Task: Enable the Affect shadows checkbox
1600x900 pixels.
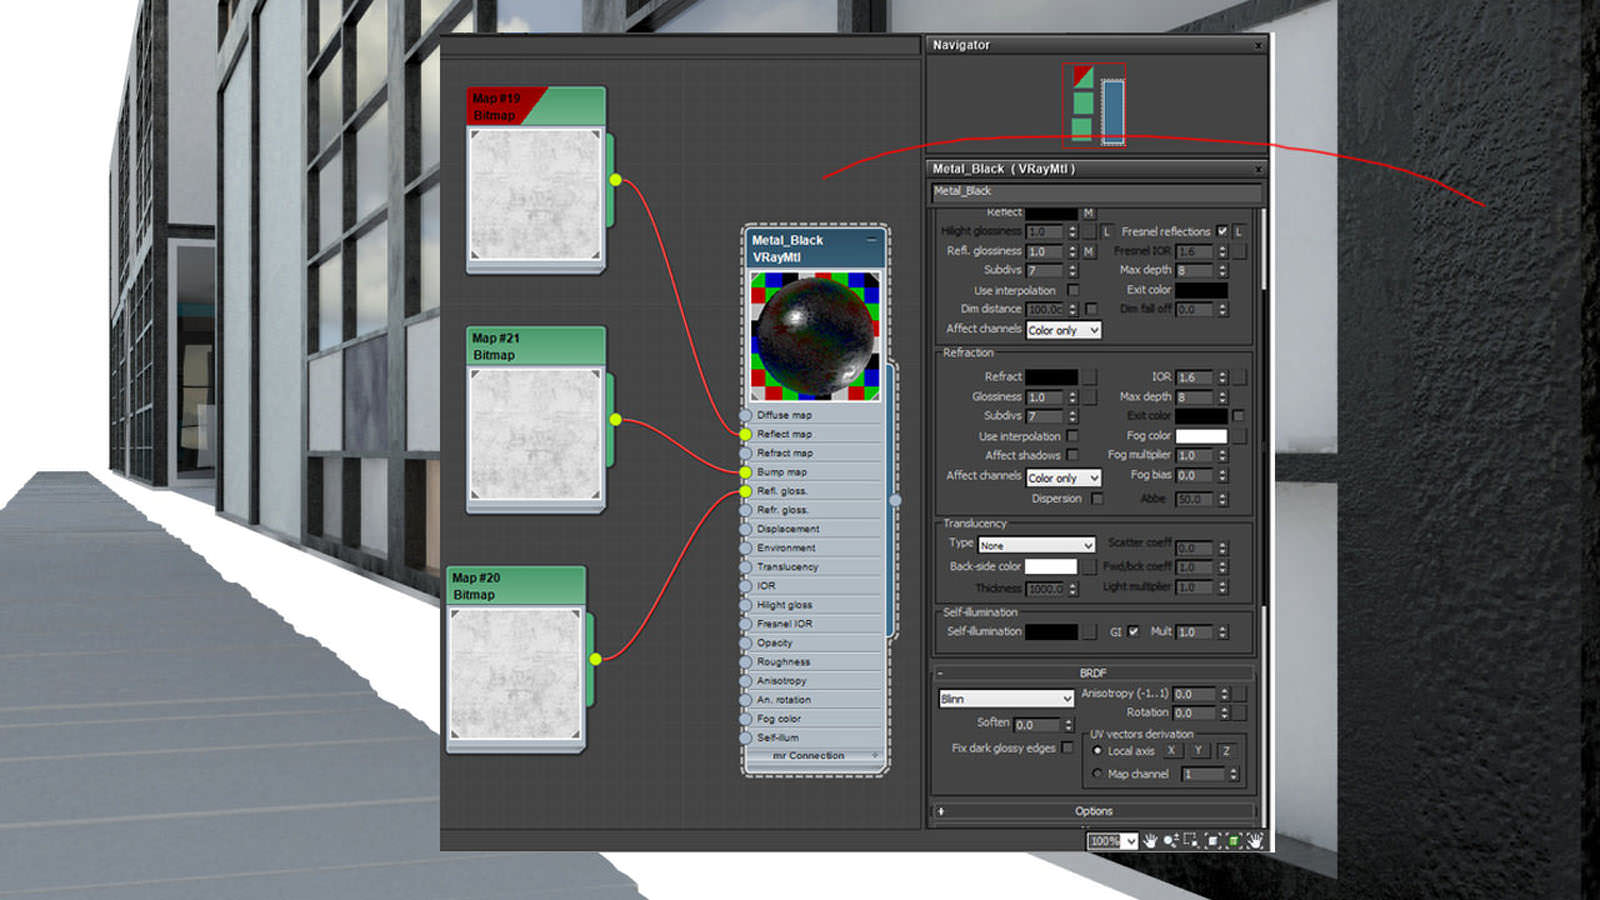Action: click(1072, 455)
